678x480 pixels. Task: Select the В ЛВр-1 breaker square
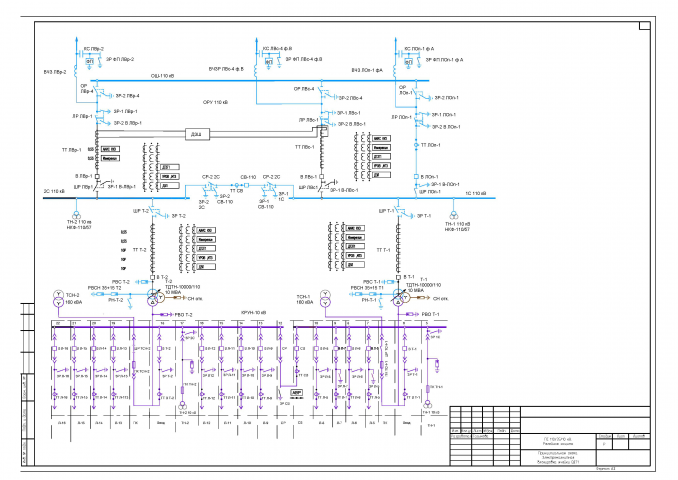click(97, 176)
